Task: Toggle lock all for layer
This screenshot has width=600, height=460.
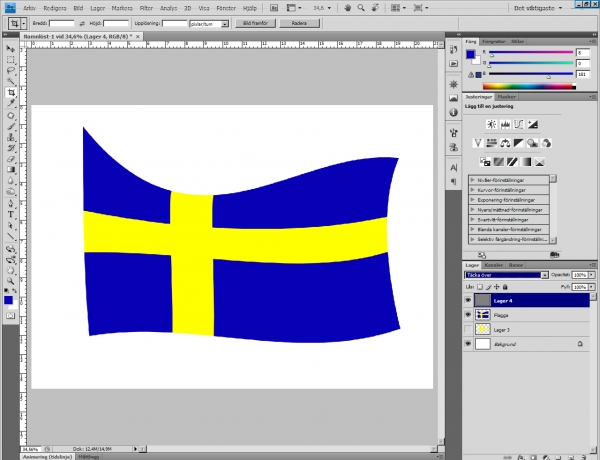Action: coord(505,287)
